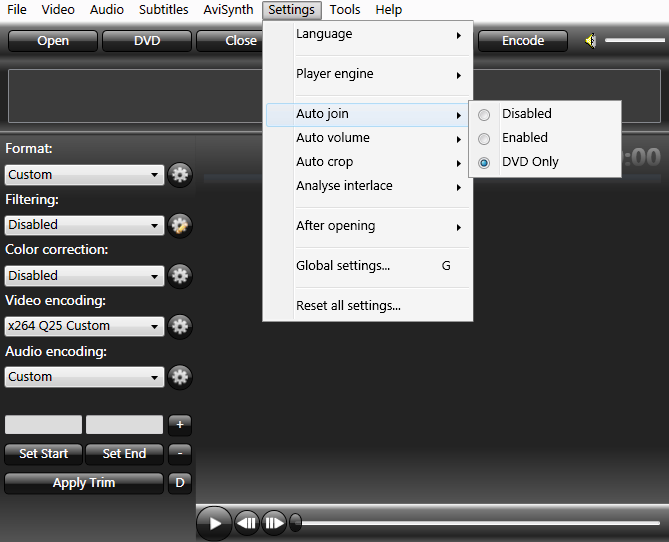Image resolution: width=669 pixels, height=542 pixels.
Task: Click the Color correction gear icon
Action: tap(180, 276)
